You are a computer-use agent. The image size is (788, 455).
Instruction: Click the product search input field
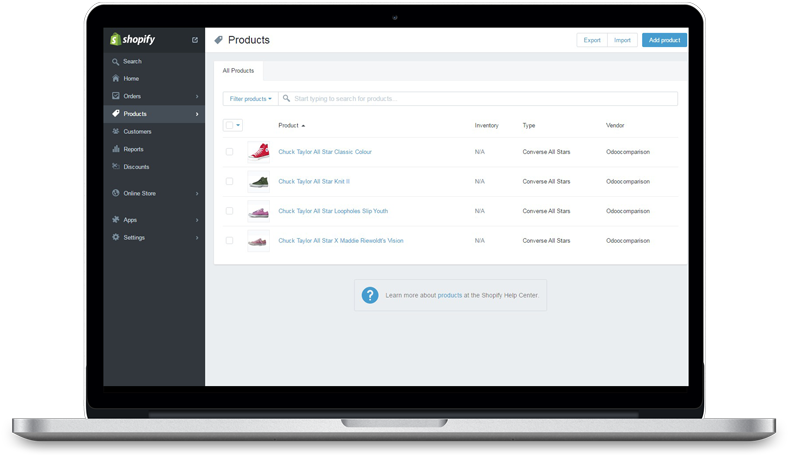pos(480,99)
